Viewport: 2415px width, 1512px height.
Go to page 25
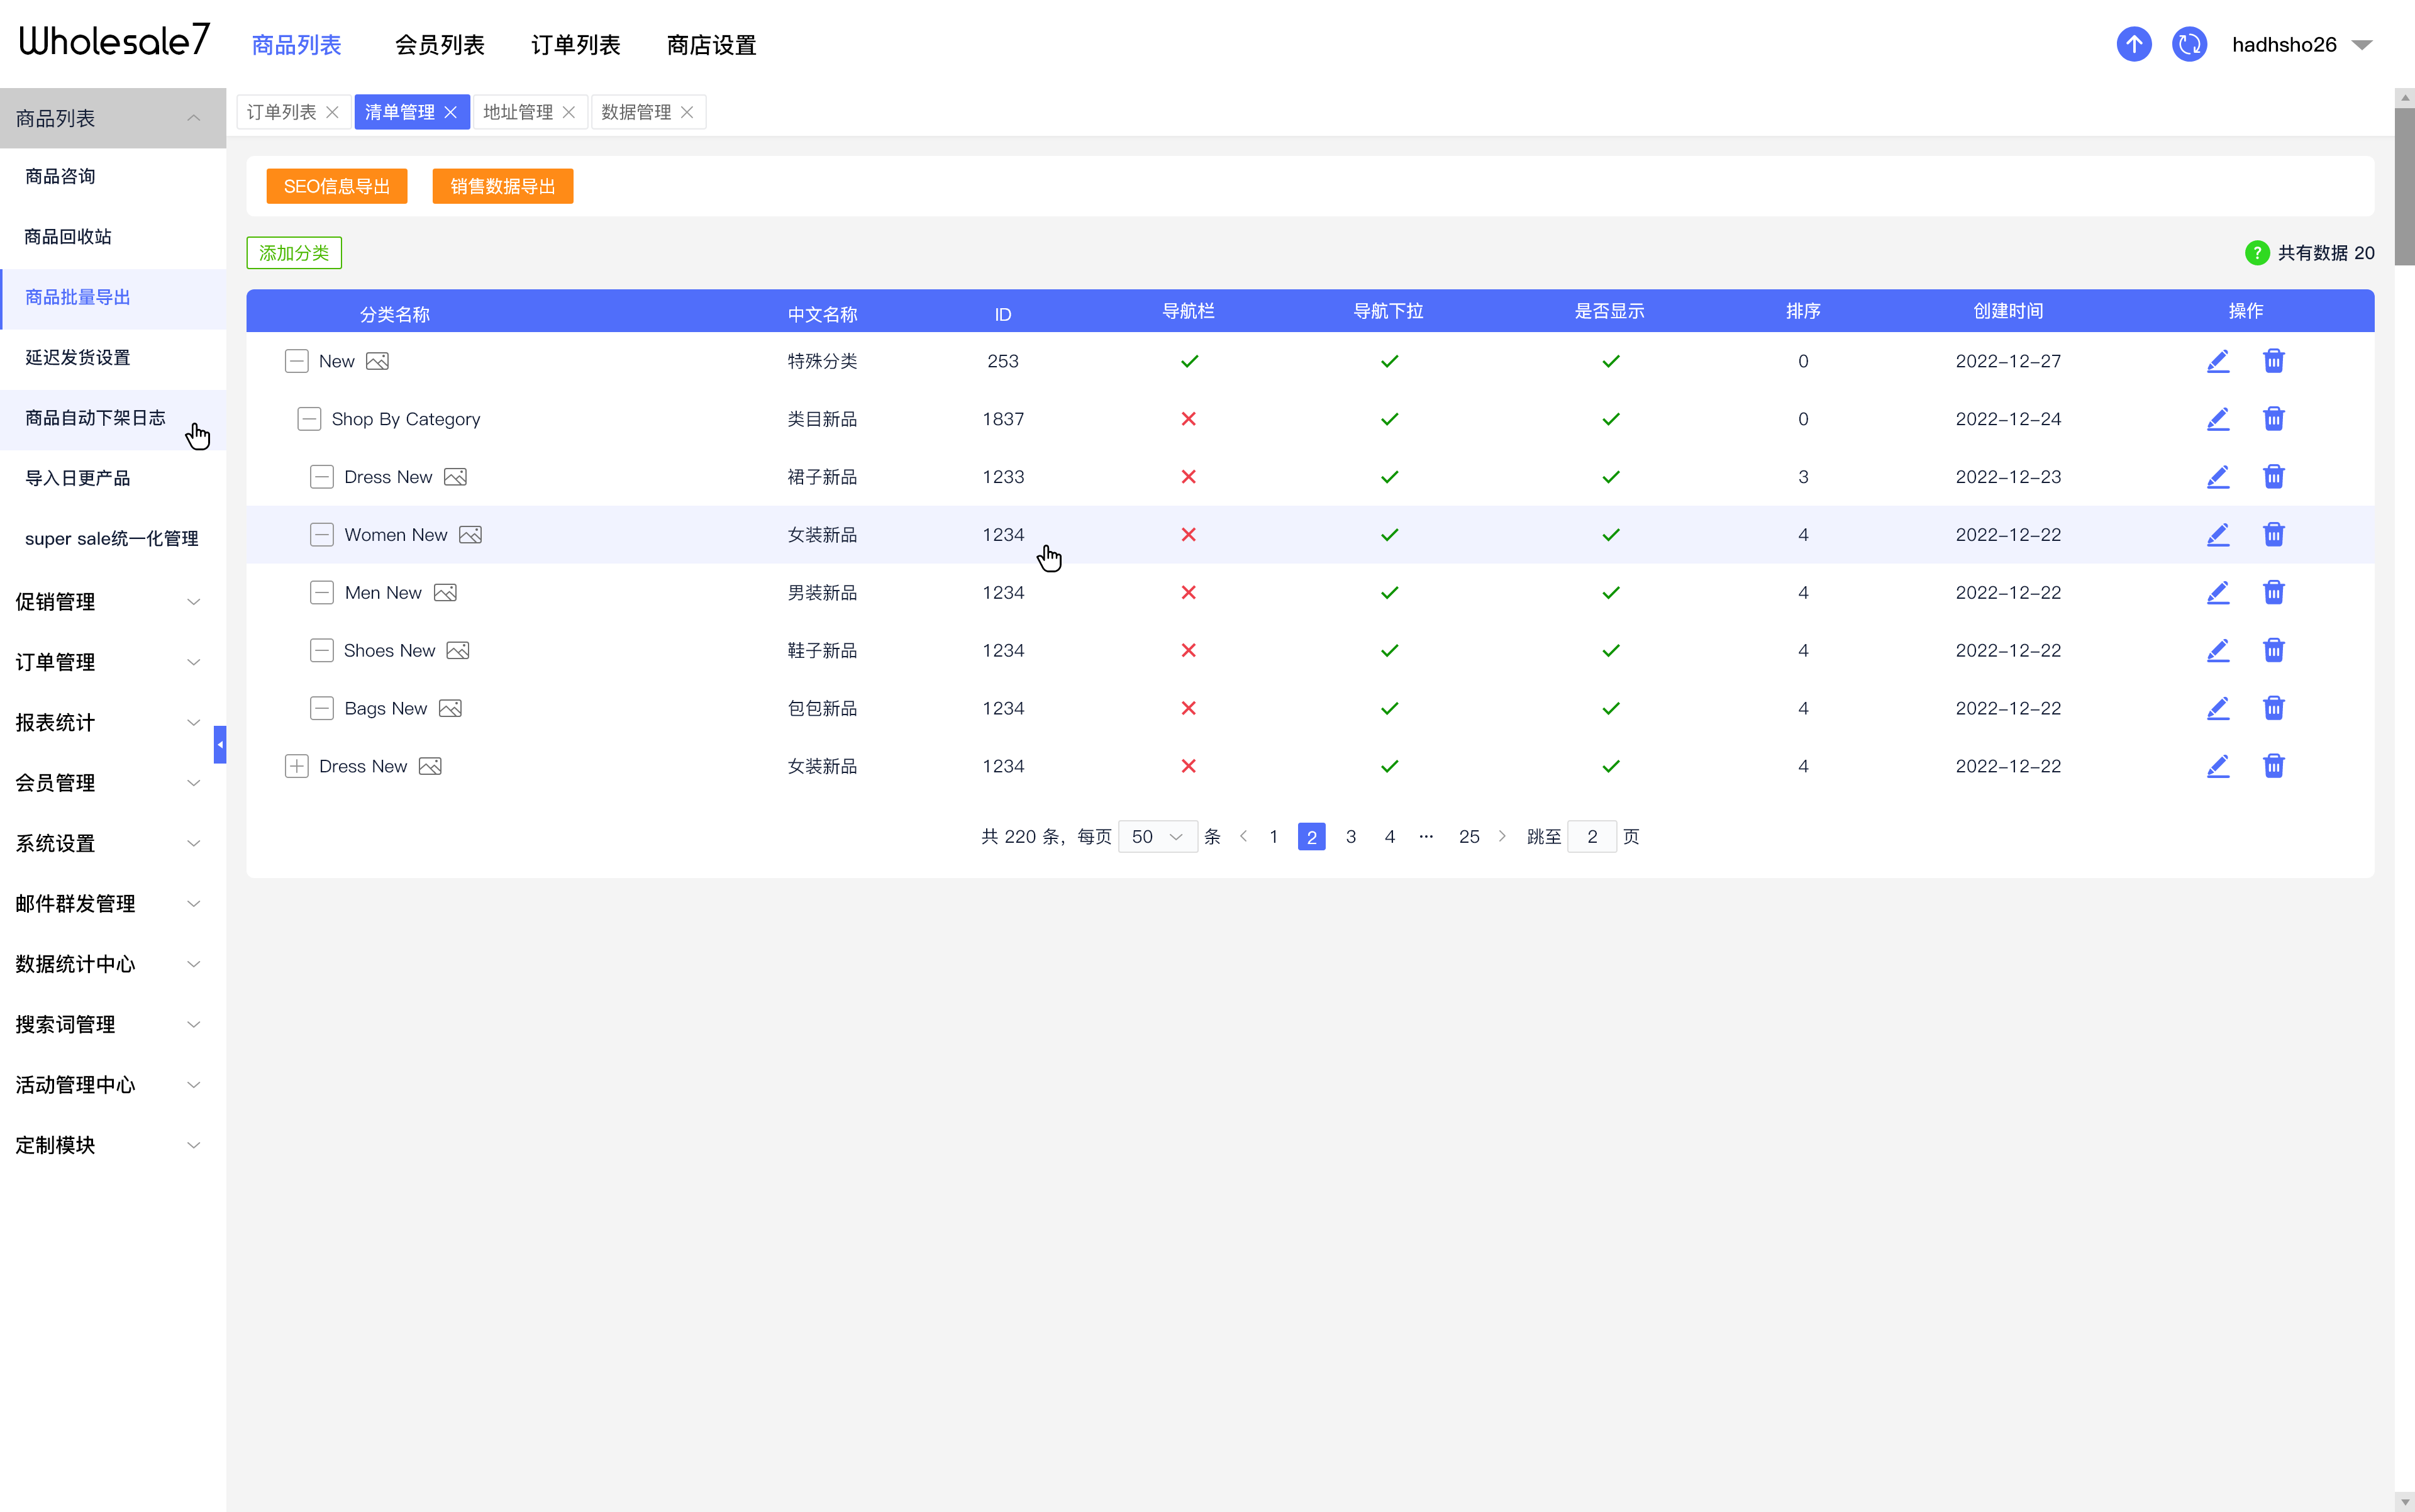click(x=1468, y=837)
